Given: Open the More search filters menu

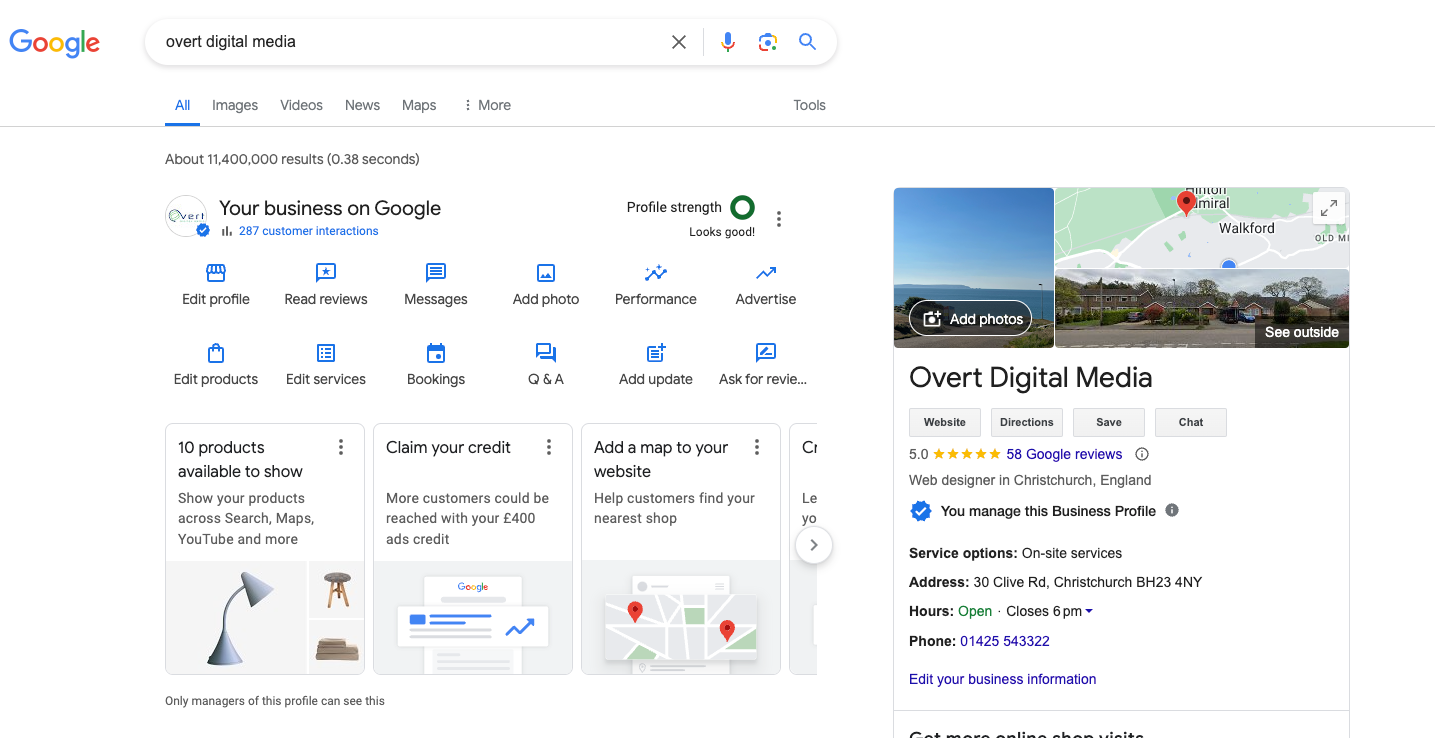Looking at the screenshot, I should 486,105.
